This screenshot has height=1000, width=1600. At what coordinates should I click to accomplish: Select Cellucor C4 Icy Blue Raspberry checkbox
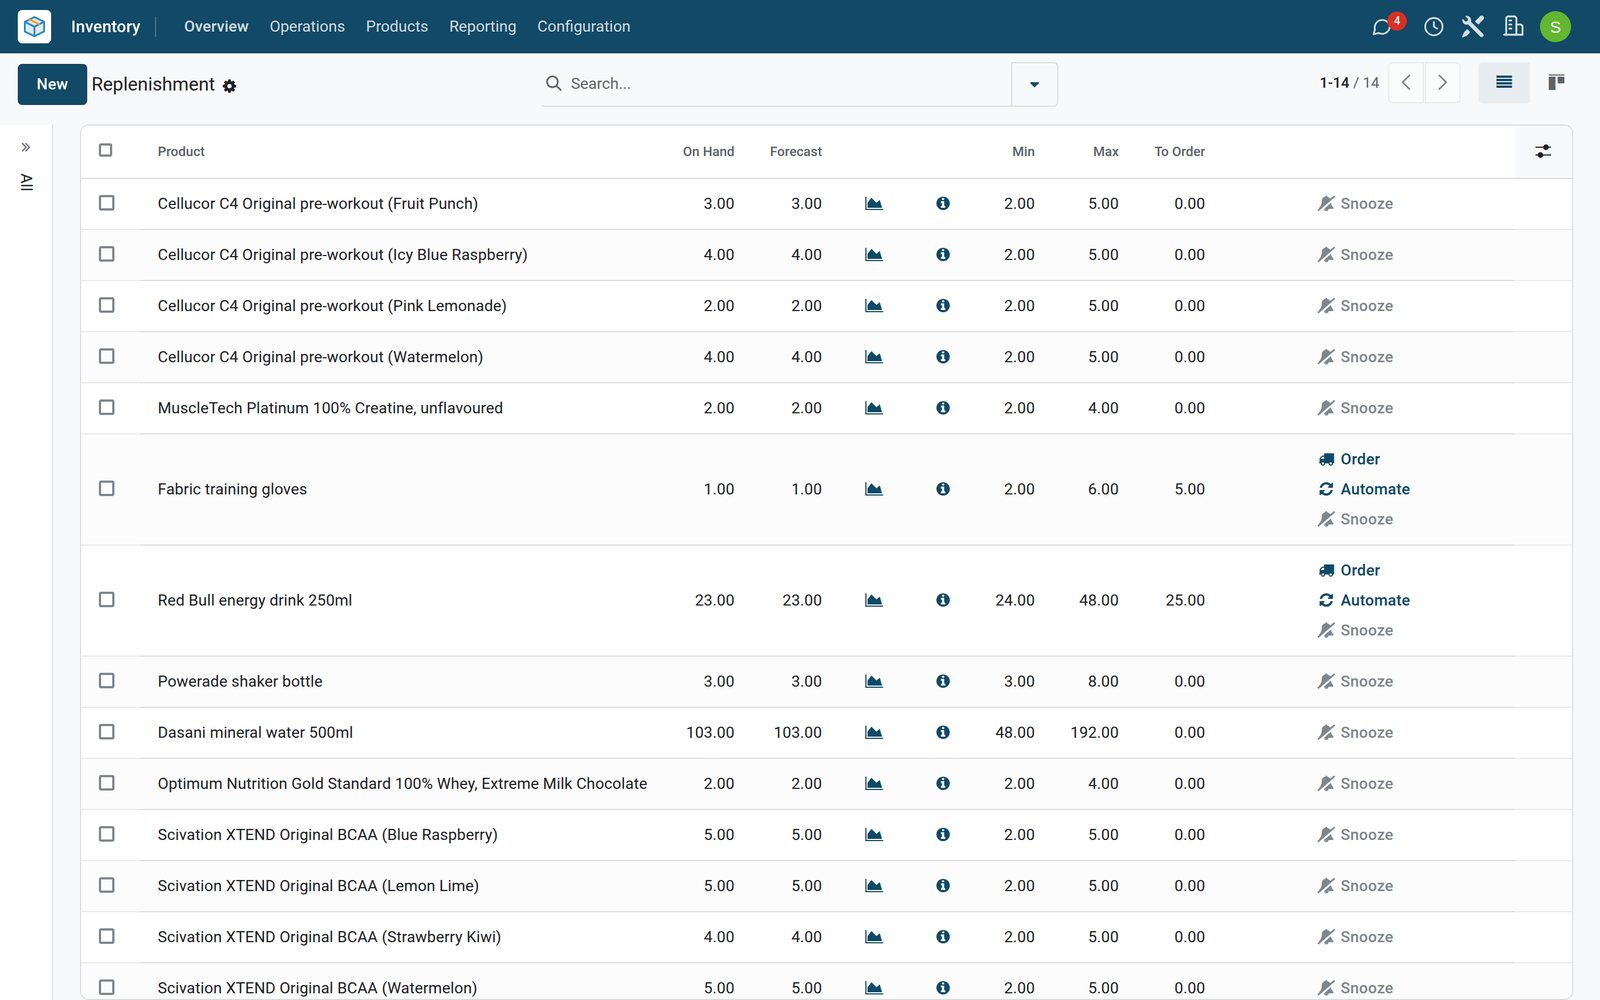point(107,254)
